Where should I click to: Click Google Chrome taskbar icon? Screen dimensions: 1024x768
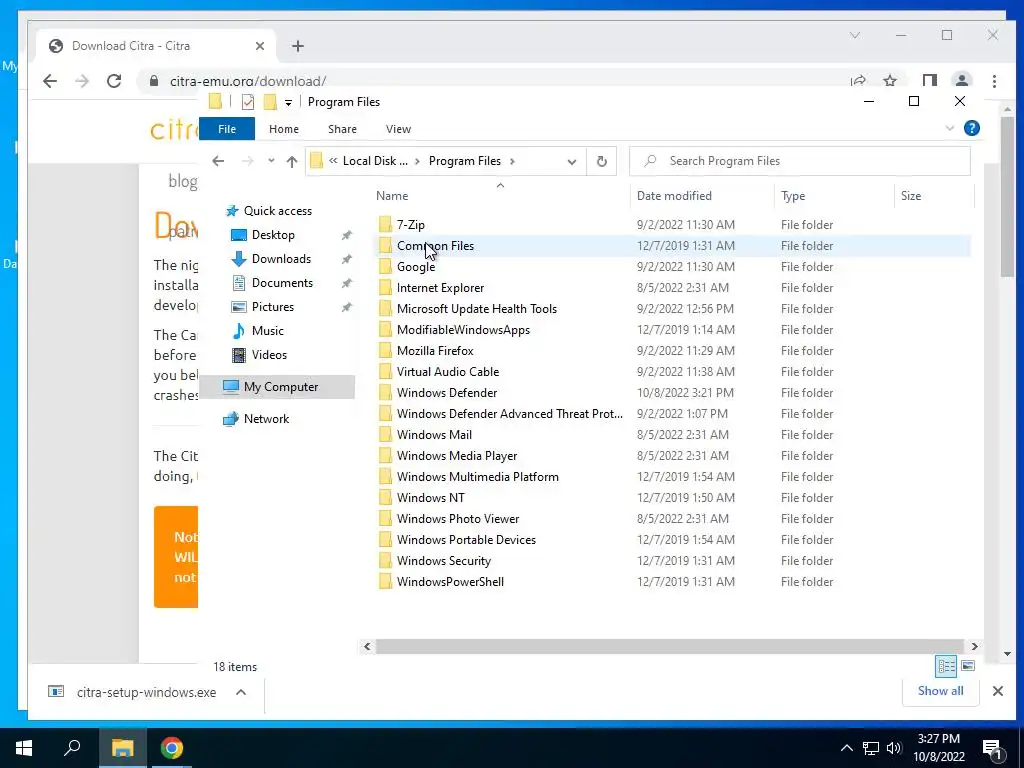click(172, 748)
